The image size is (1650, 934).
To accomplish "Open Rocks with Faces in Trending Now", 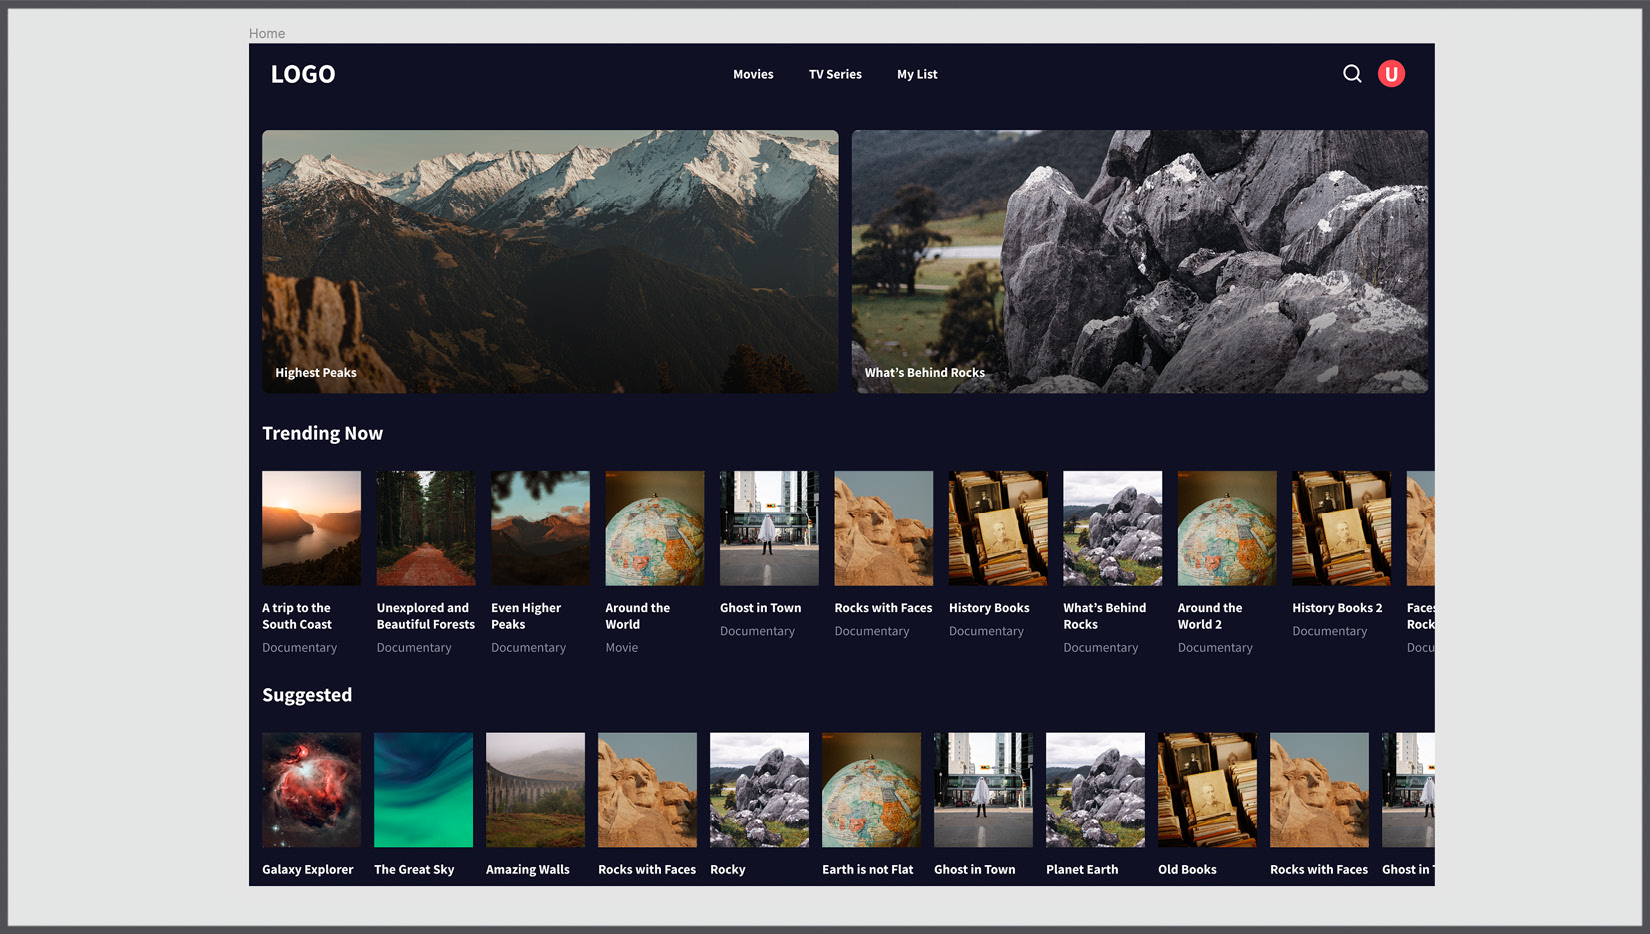I will (883, 528).
